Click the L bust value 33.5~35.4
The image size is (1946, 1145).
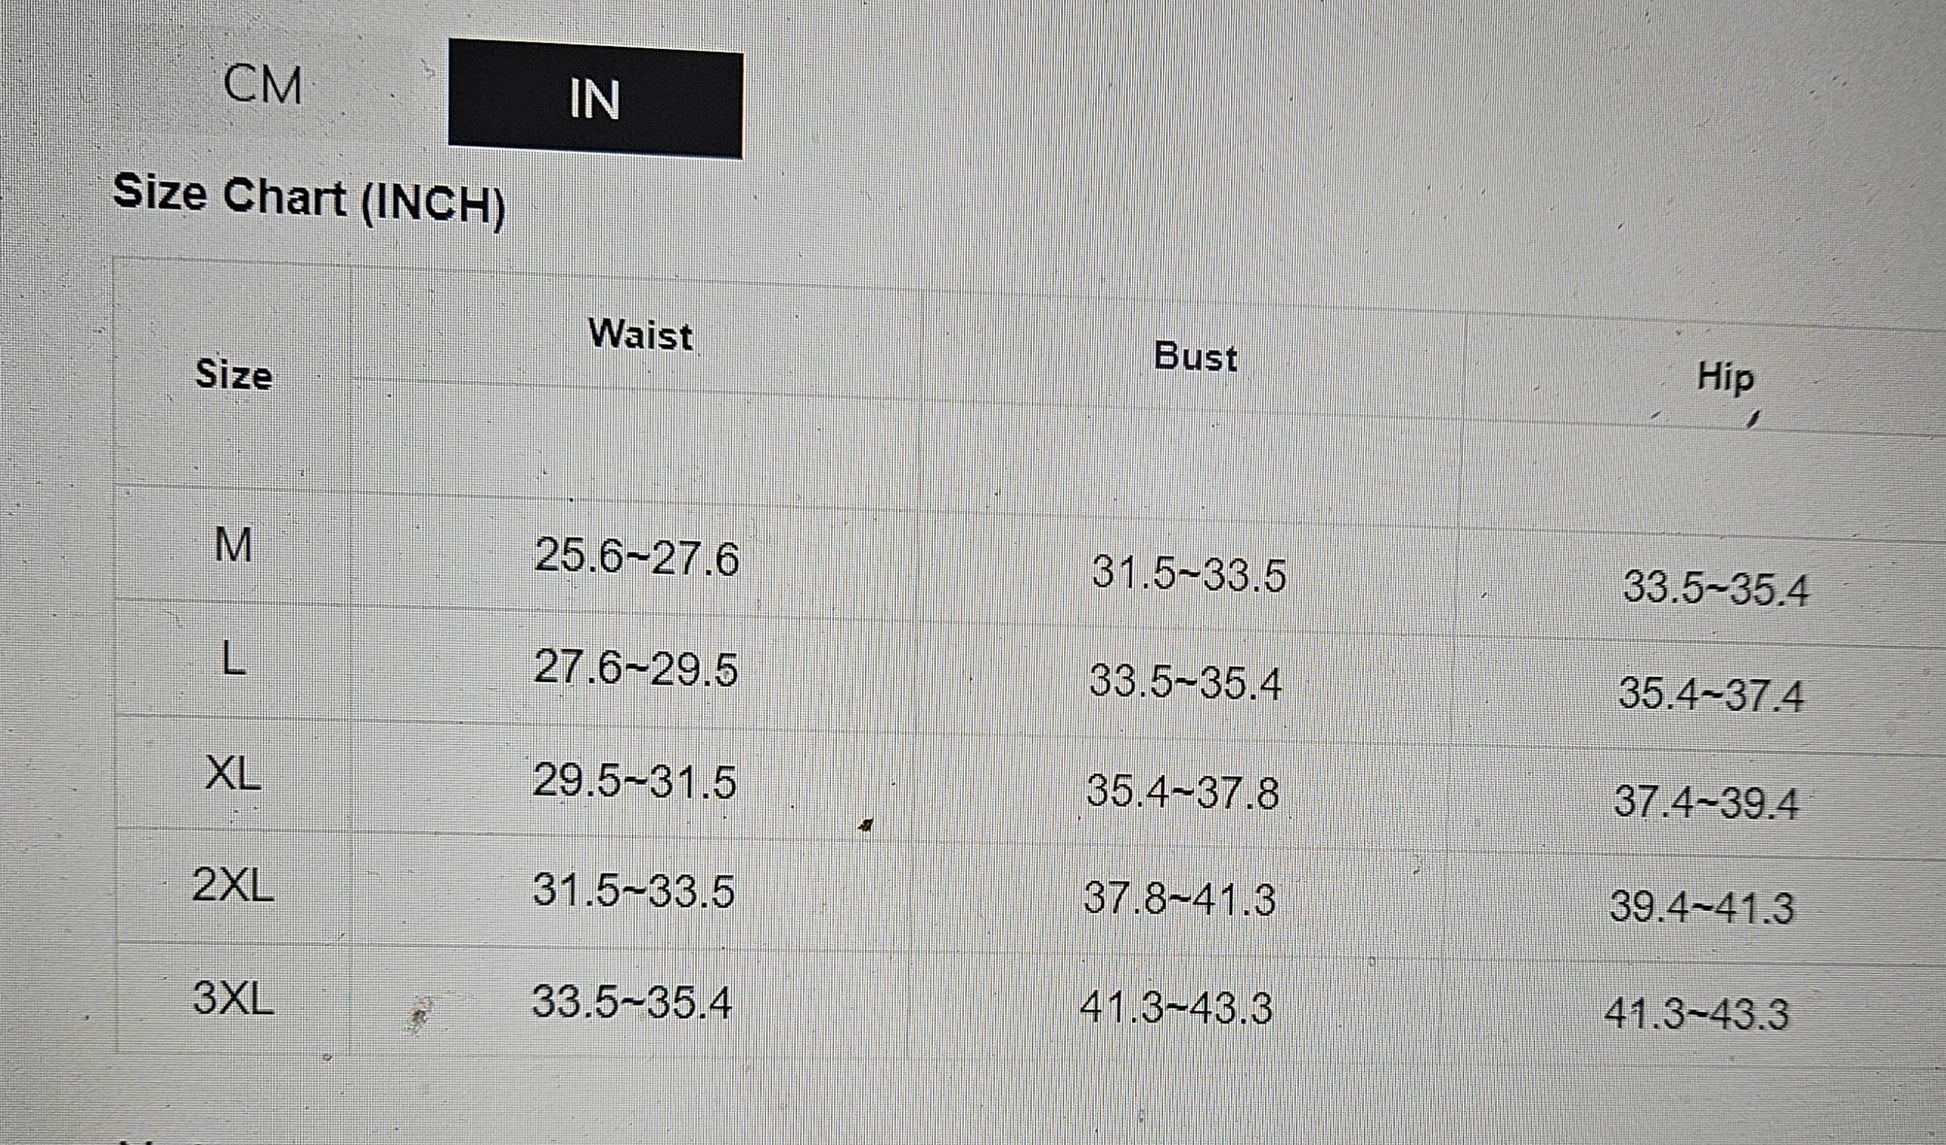click(1185, 683)
